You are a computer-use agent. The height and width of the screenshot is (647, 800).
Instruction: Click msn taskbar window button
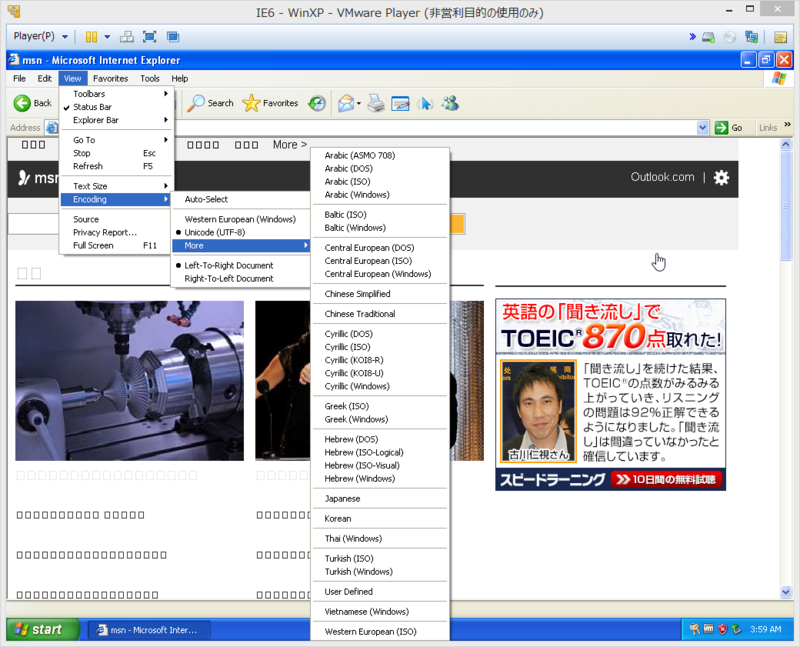tap(149, 630)
